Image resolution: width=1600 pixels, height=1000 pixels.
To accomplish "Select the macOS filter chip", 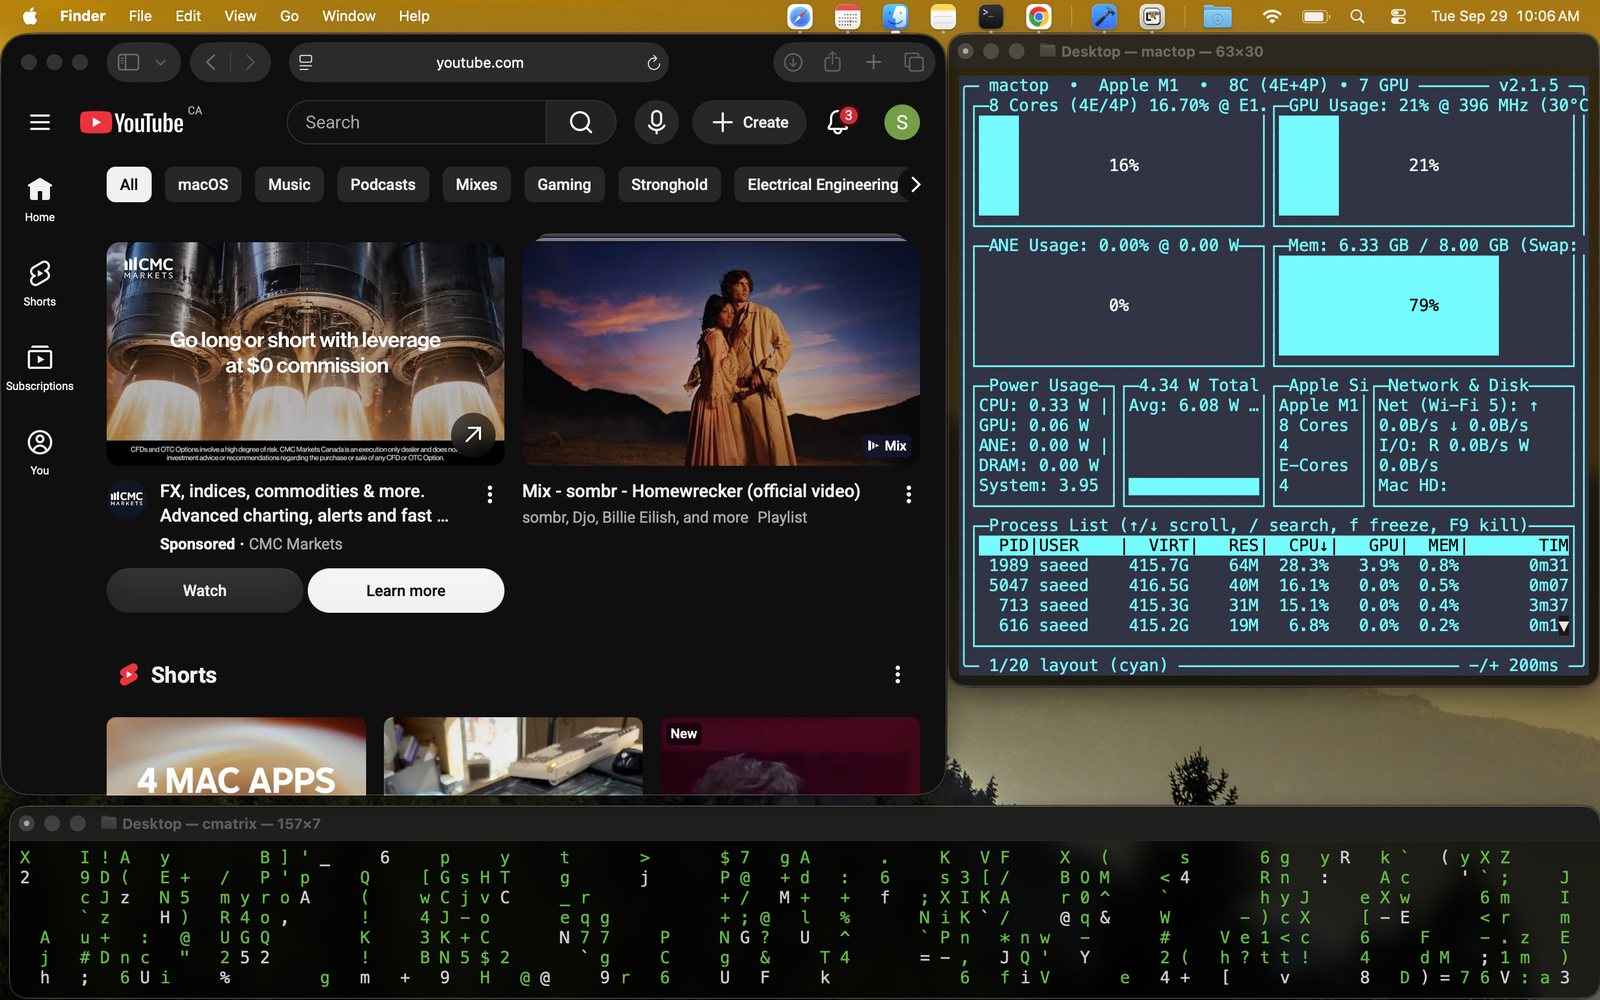I will coord(203,184).
